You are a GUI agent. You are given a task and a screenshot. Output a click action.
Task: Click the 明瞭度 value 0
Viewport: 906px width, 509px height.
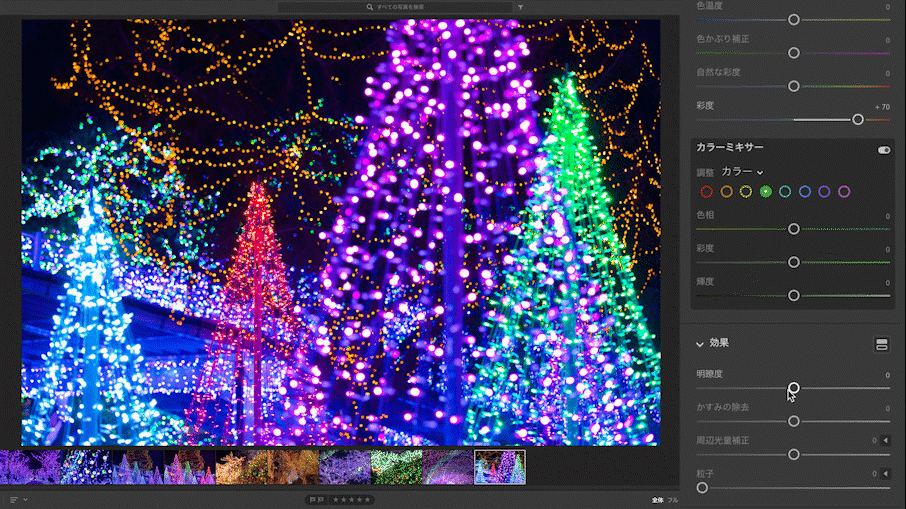click(x=888, y=375)
